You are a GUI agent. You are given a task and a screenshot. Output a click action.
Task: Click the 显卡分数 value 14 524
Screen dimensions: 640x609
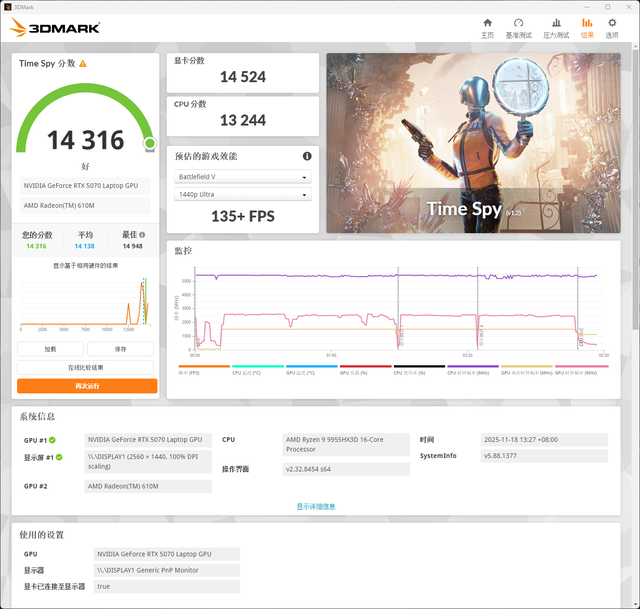(242, 77)
